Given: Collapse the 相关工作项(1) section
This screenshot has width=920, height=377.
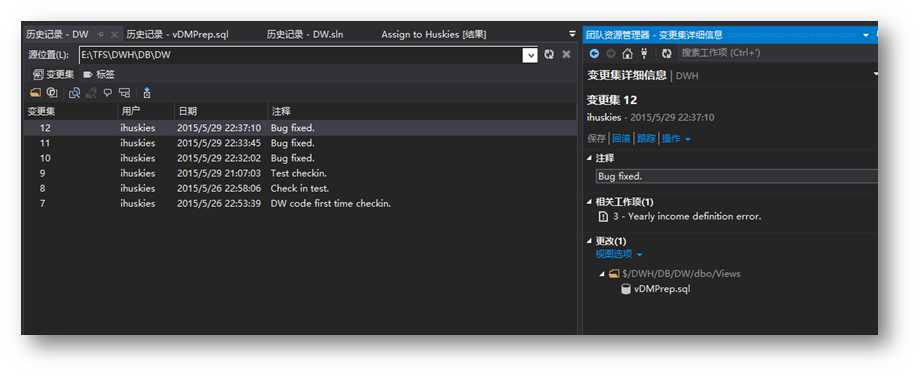Looking at the screenshot, I should (x=590, y=202).
